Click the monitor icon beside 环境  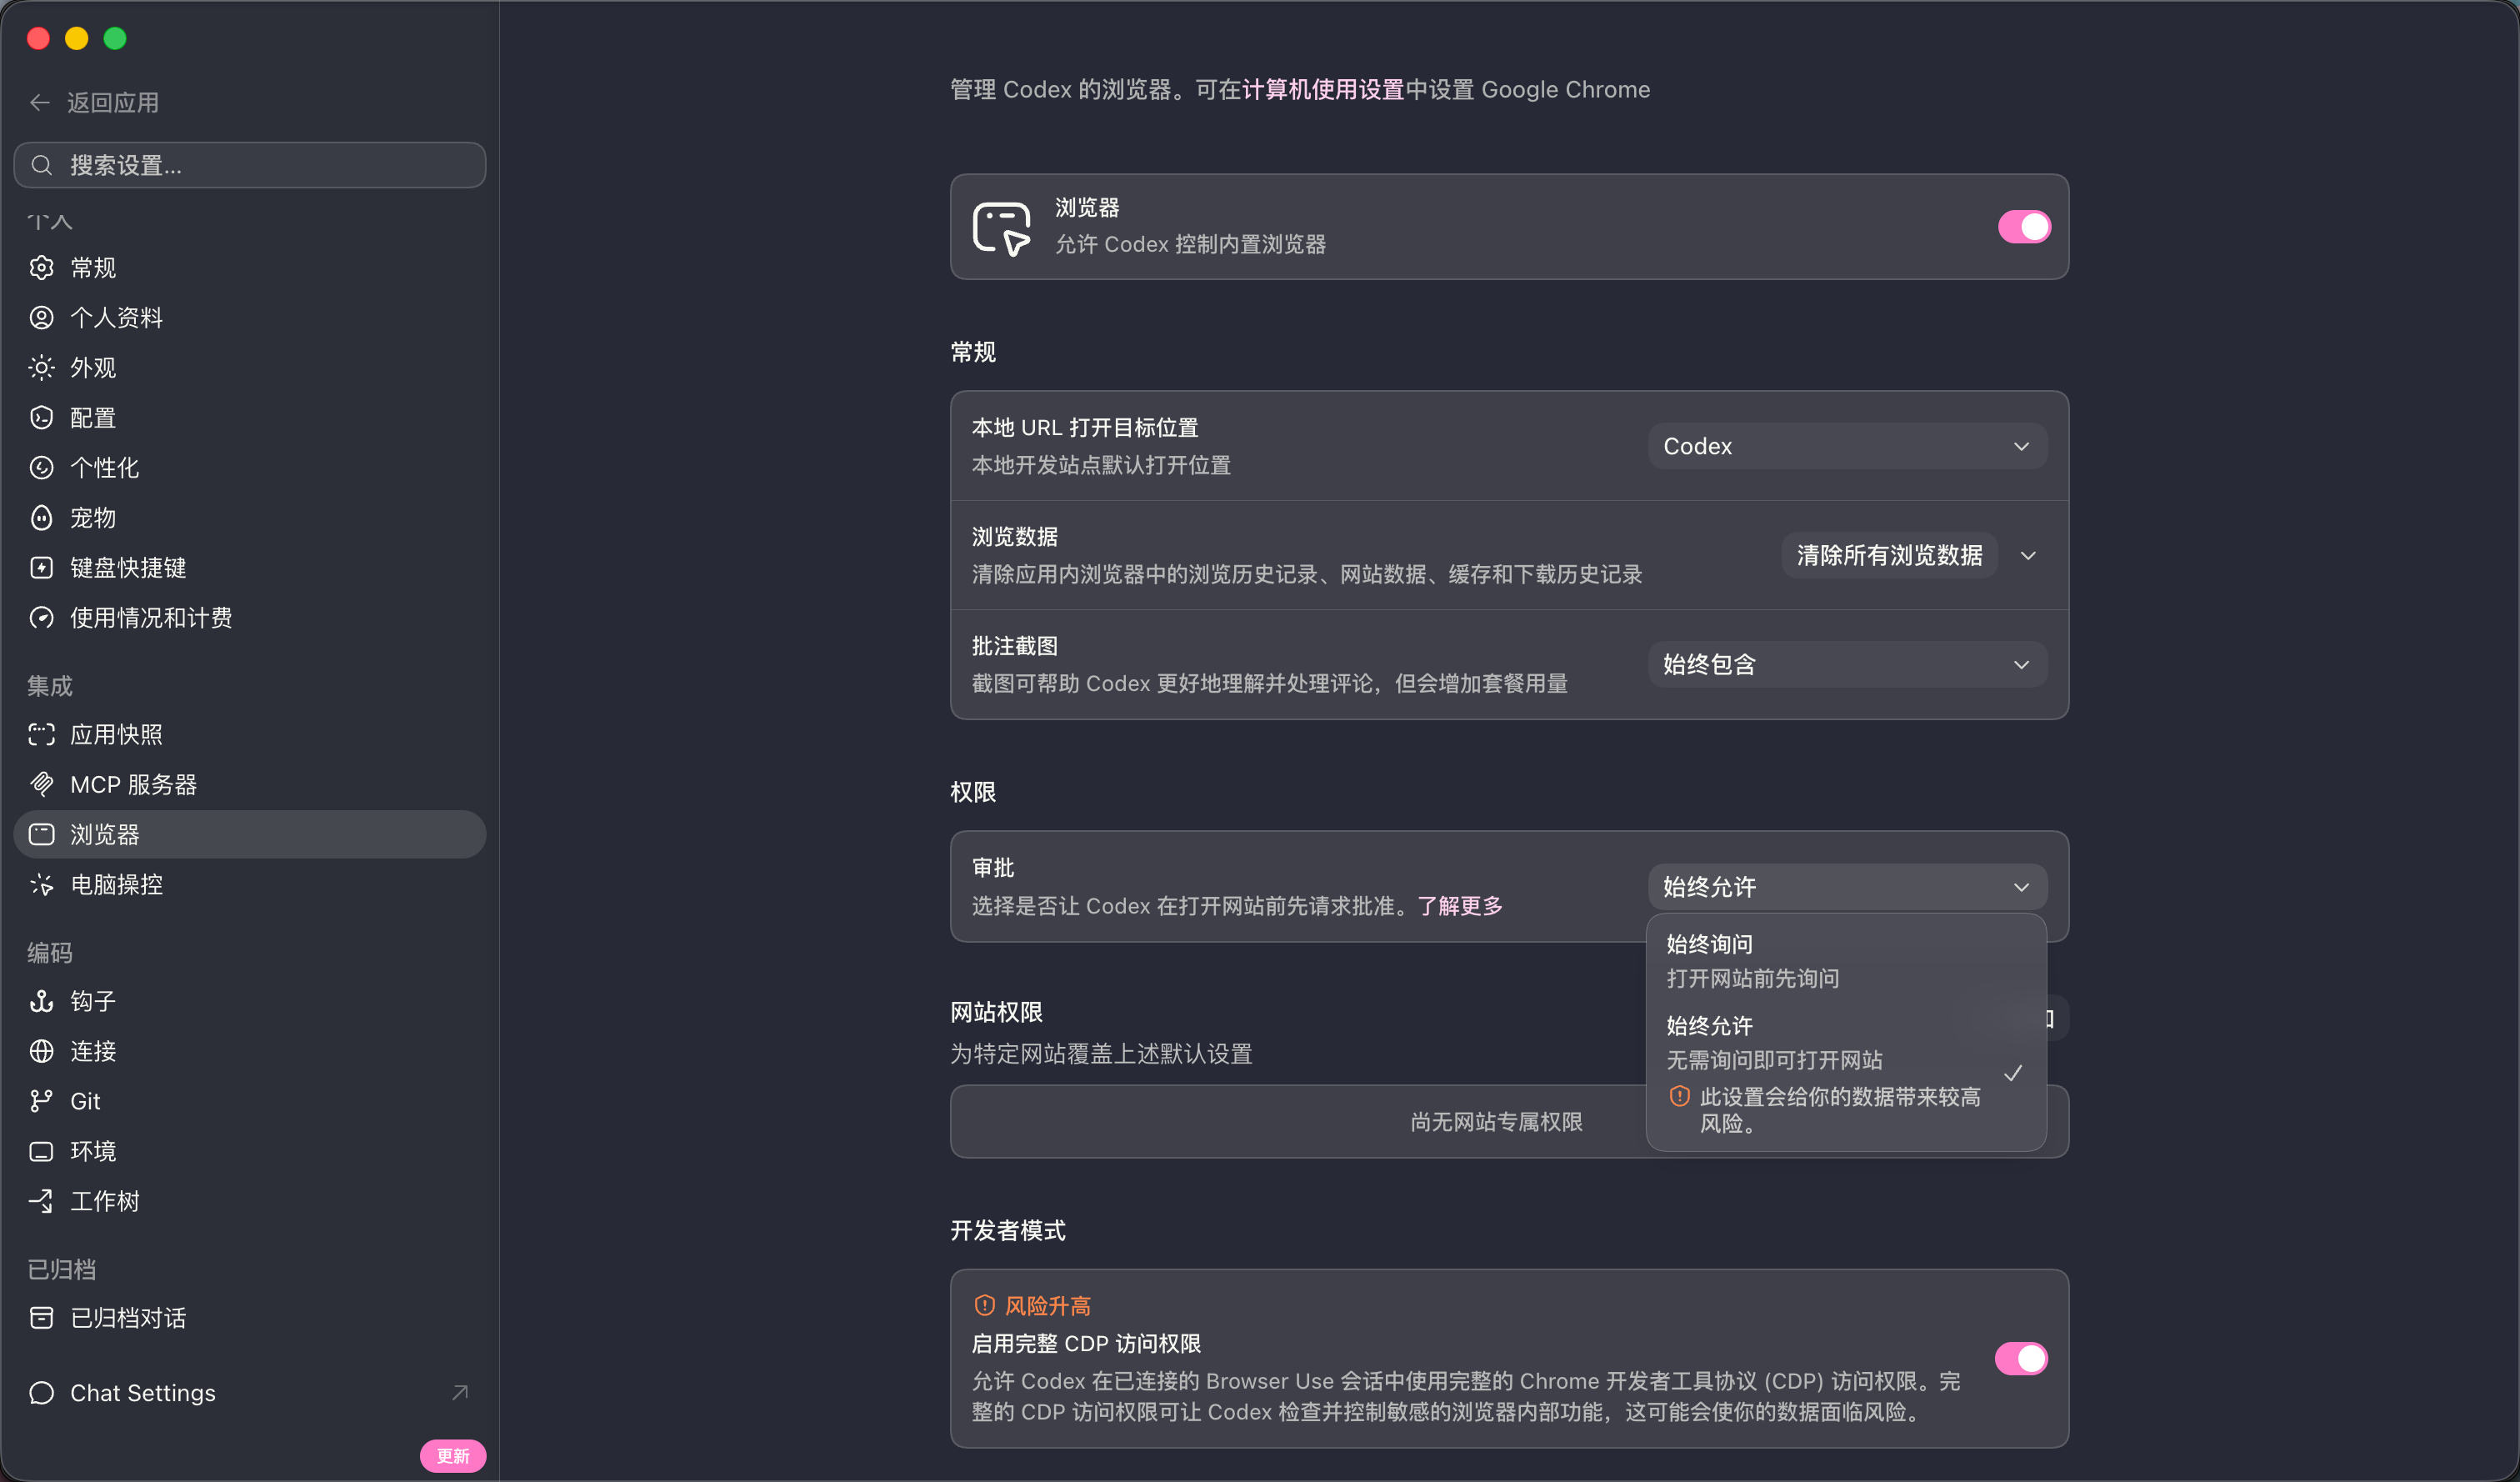pyautogui.click(x=41, y=1151)
